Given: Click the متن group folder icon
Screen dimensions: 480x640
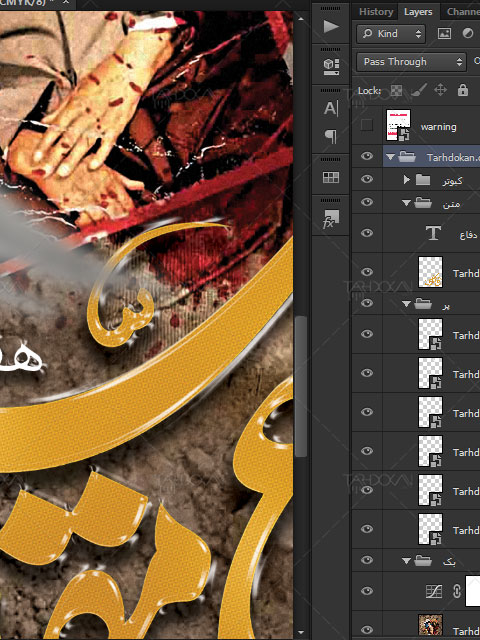Looking at the screenshot, I should pyautogui.click(x=423, y=203).
